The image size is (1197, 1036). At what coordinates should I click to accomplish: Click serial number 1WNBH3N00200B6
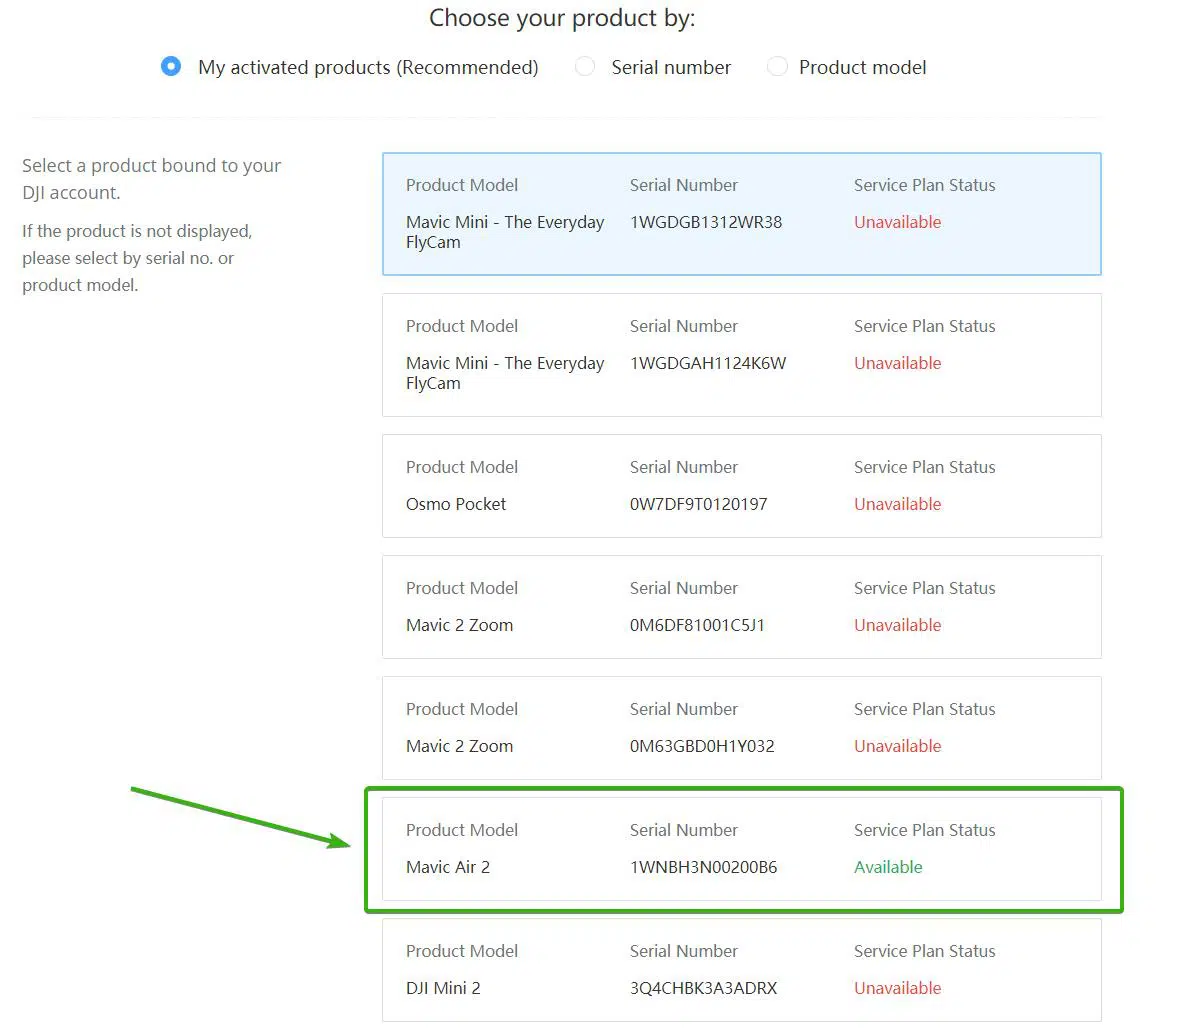[x=703, y=867]
